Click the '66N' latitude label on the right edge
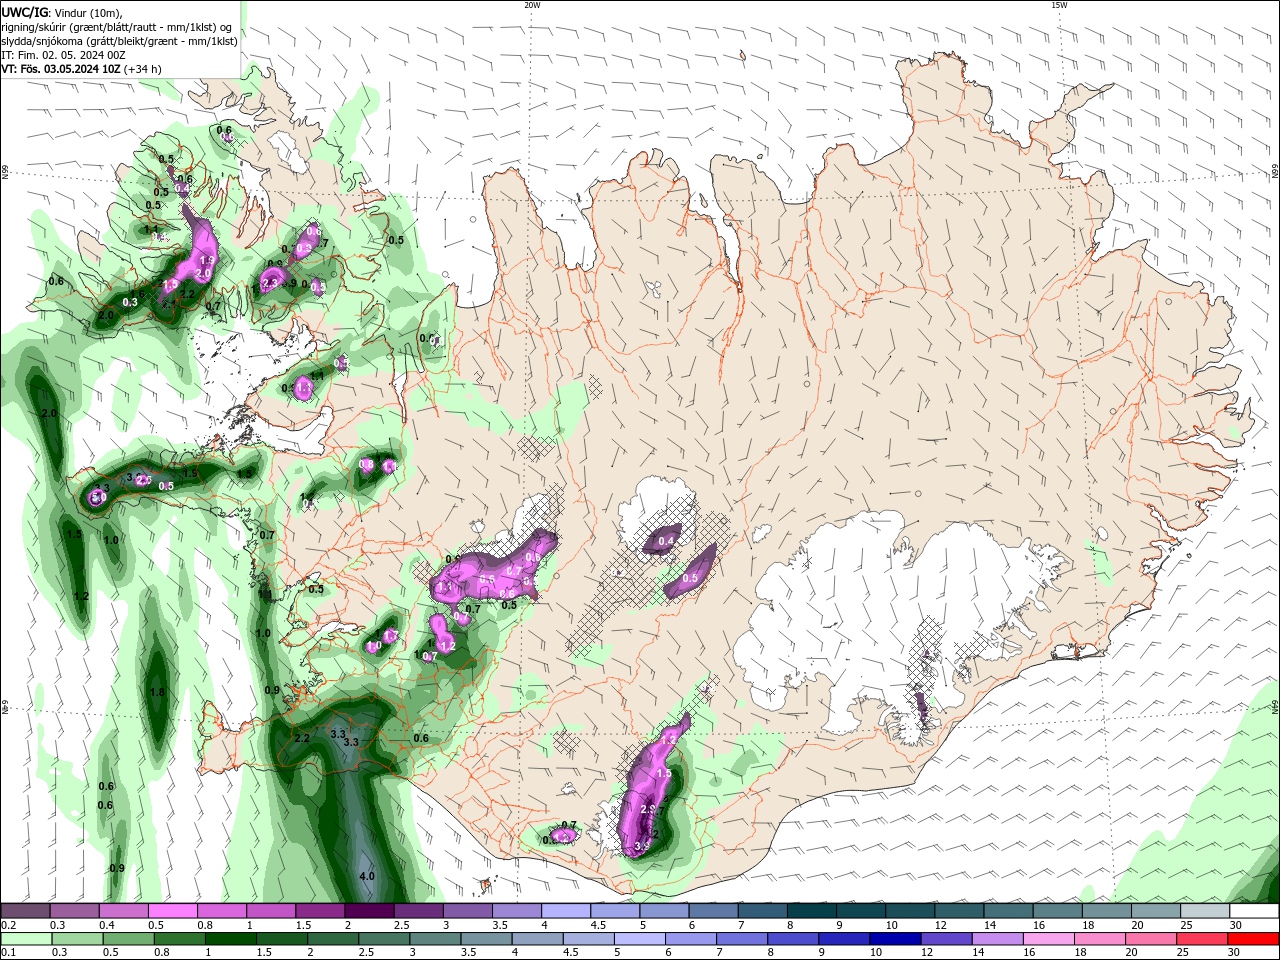Screen dimensions: 1280x960 [x=1275, y=172]
